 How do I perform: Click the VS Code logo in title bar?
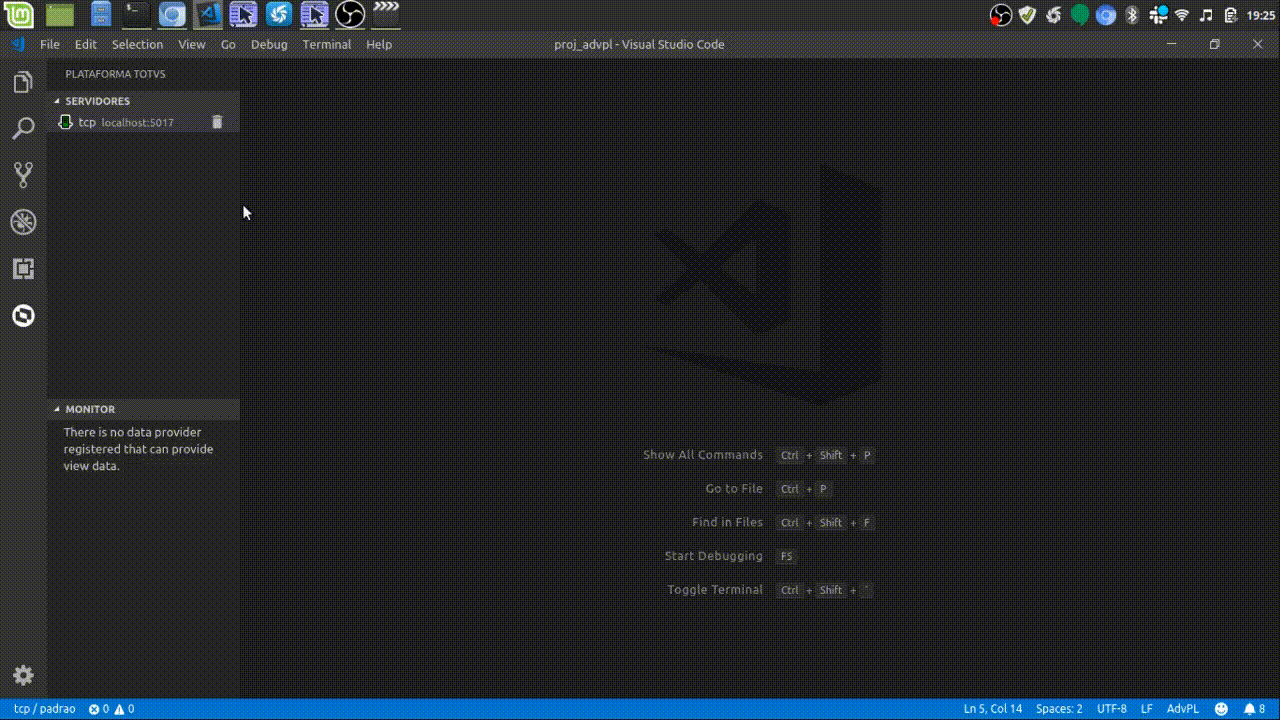(17, 44)
